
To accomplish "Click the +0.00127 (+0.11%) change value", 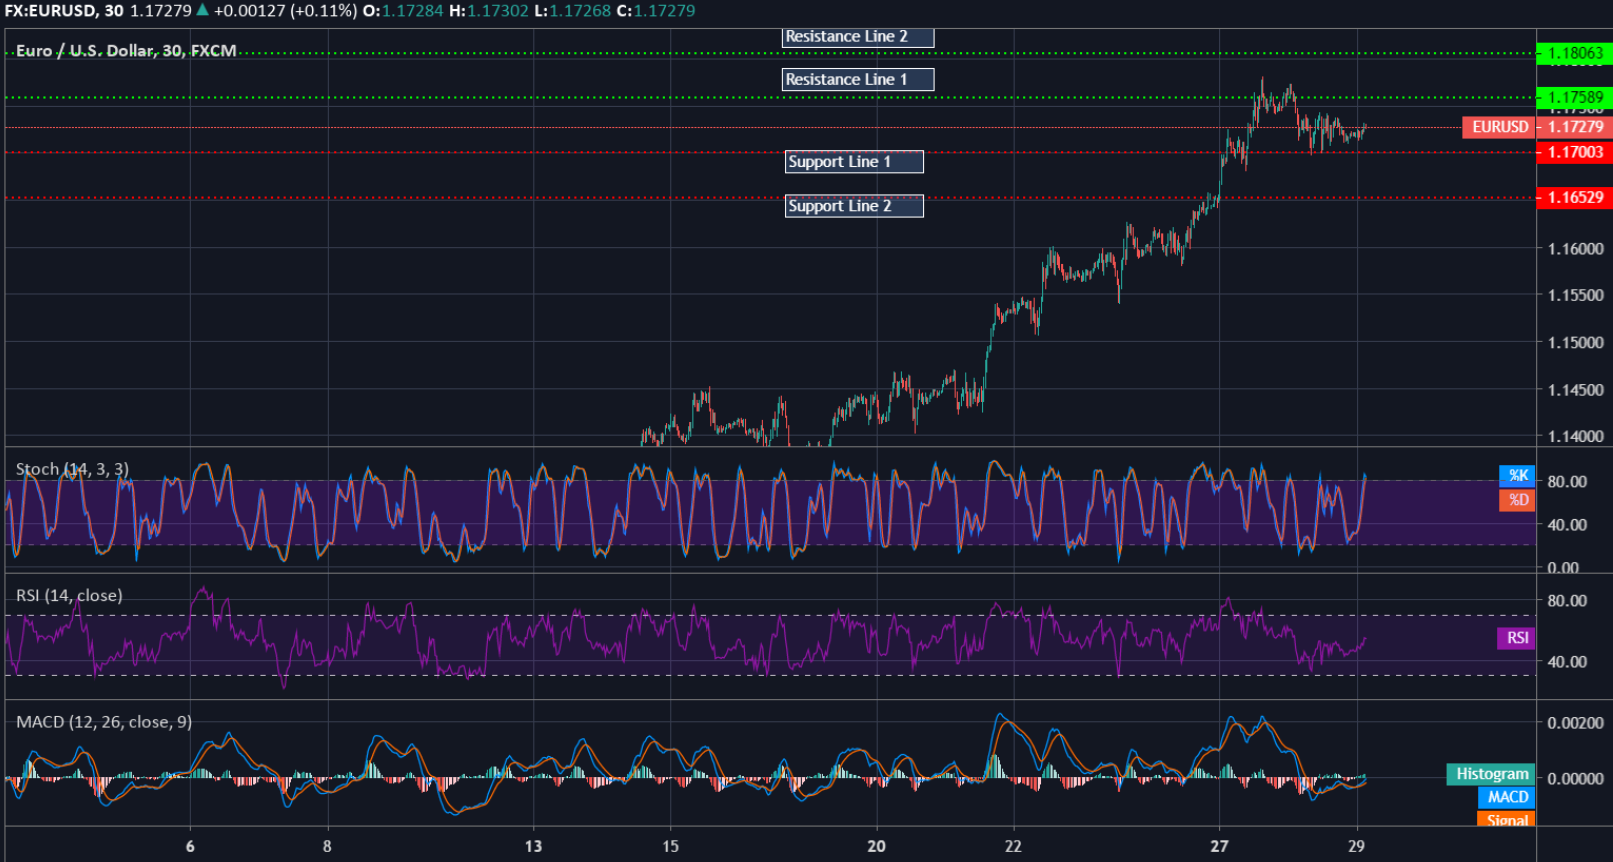I will click(x=285, y=11).
